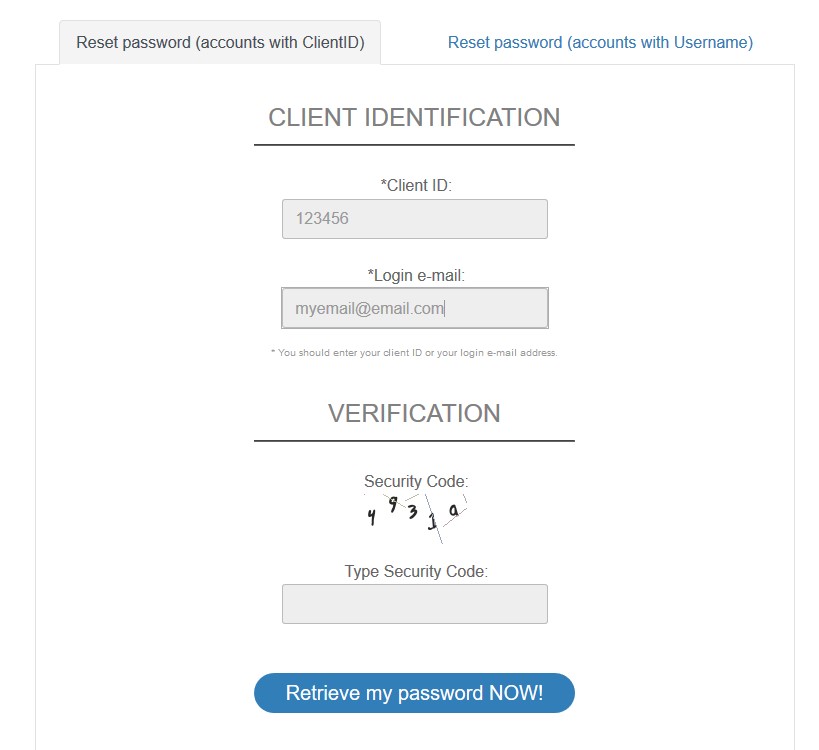Select the Type Security Code textbox
Image resolution: width=819 pixels, height=750 pixels.
pos(414,604)
